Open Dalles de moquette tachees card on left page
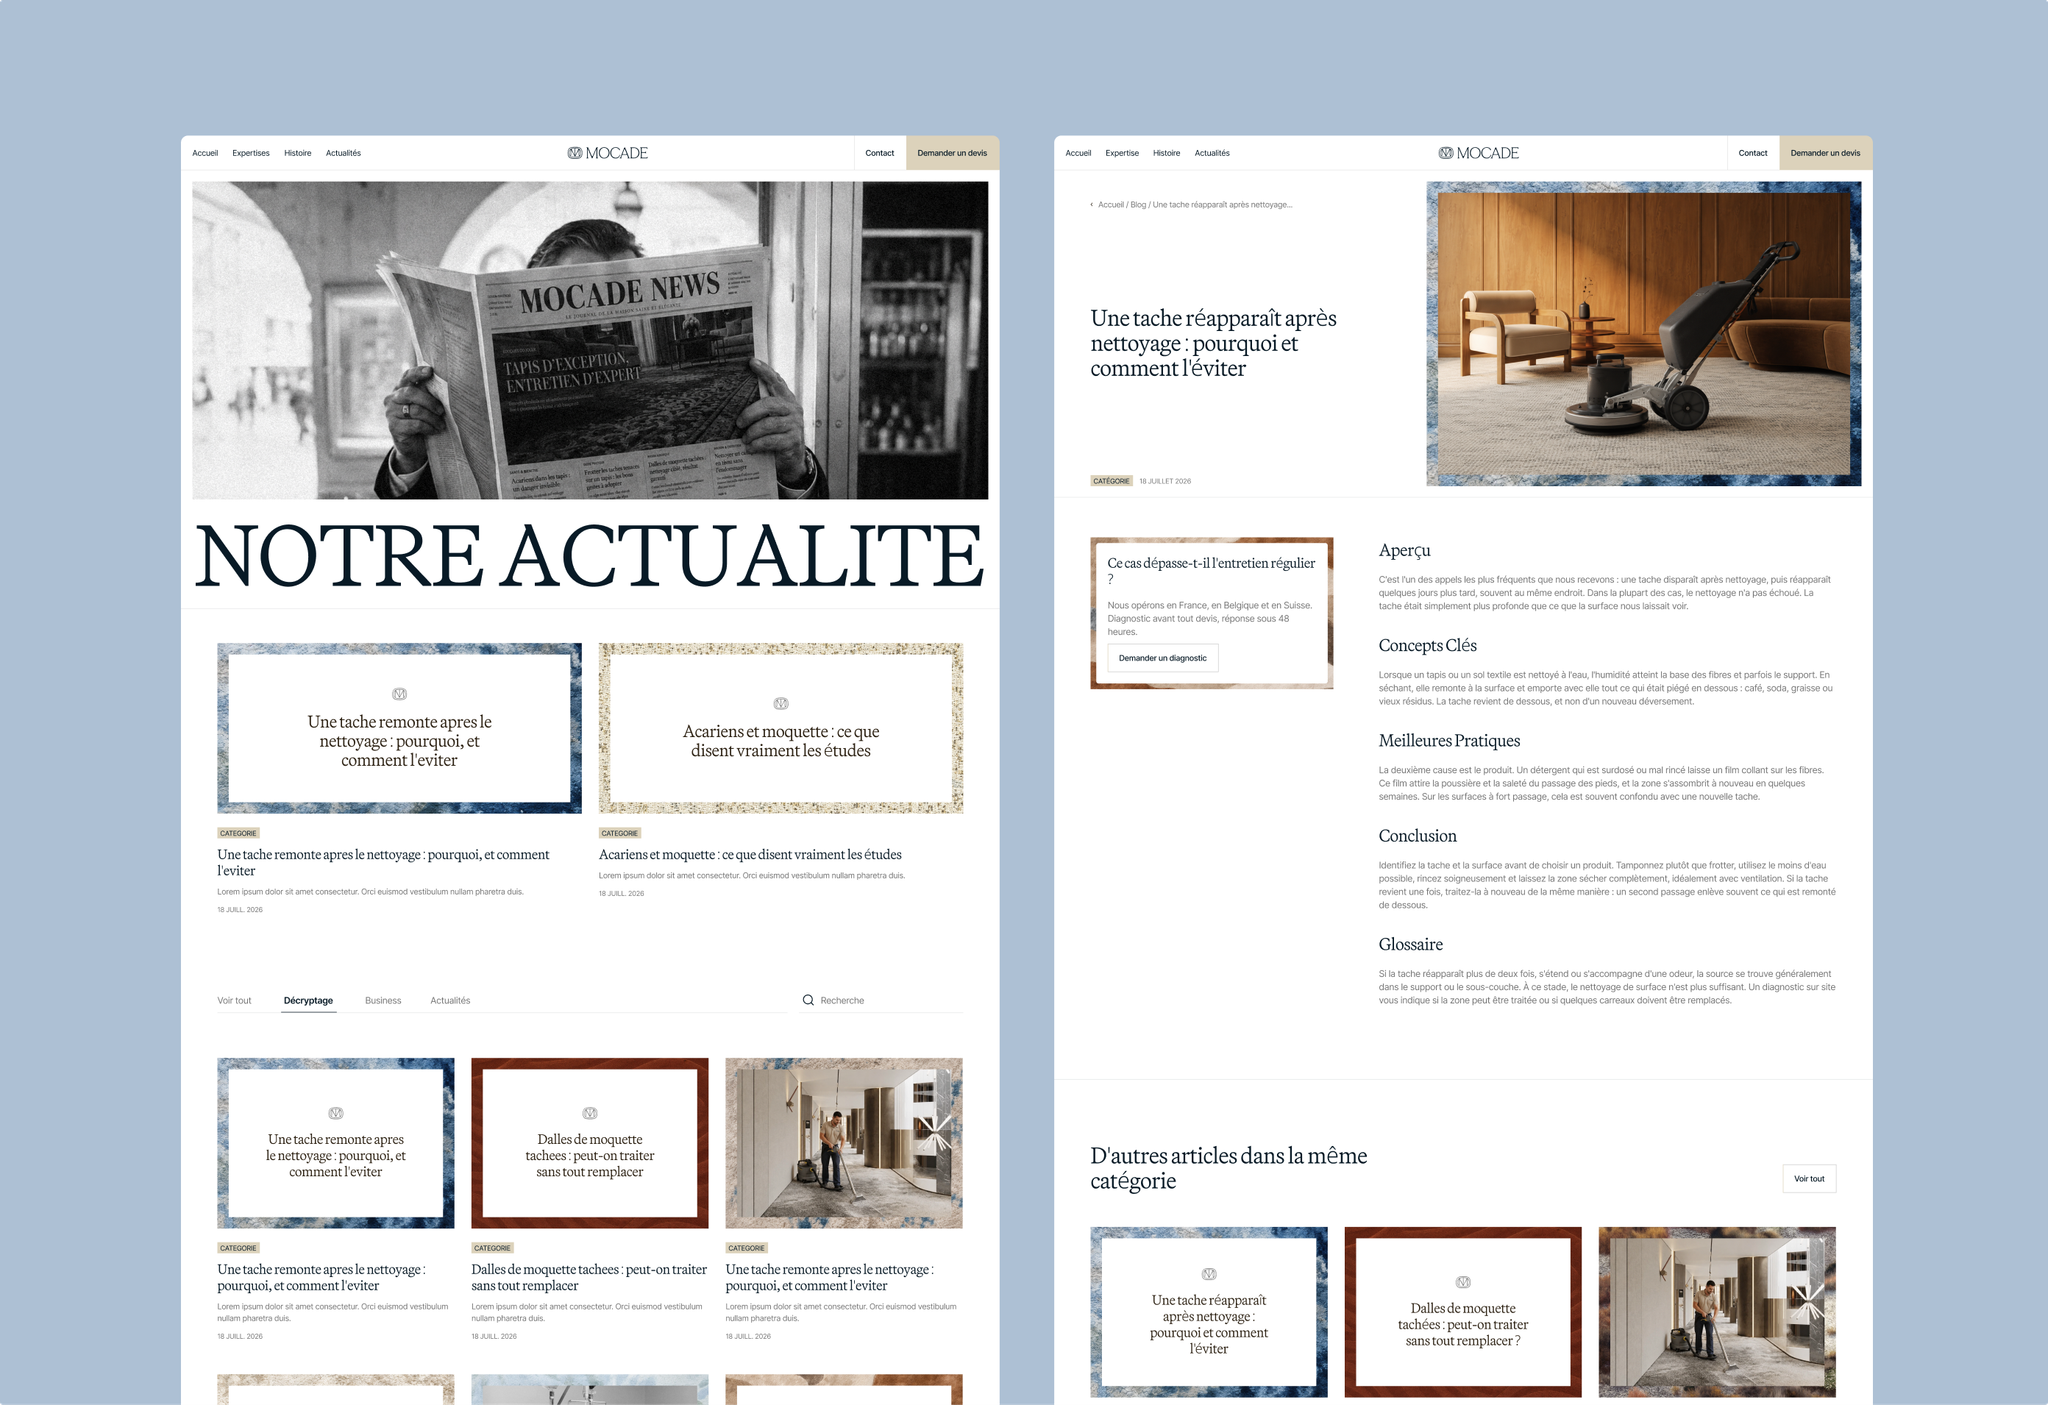This screenshot has width=2048, height=1405. point(590,1143)
